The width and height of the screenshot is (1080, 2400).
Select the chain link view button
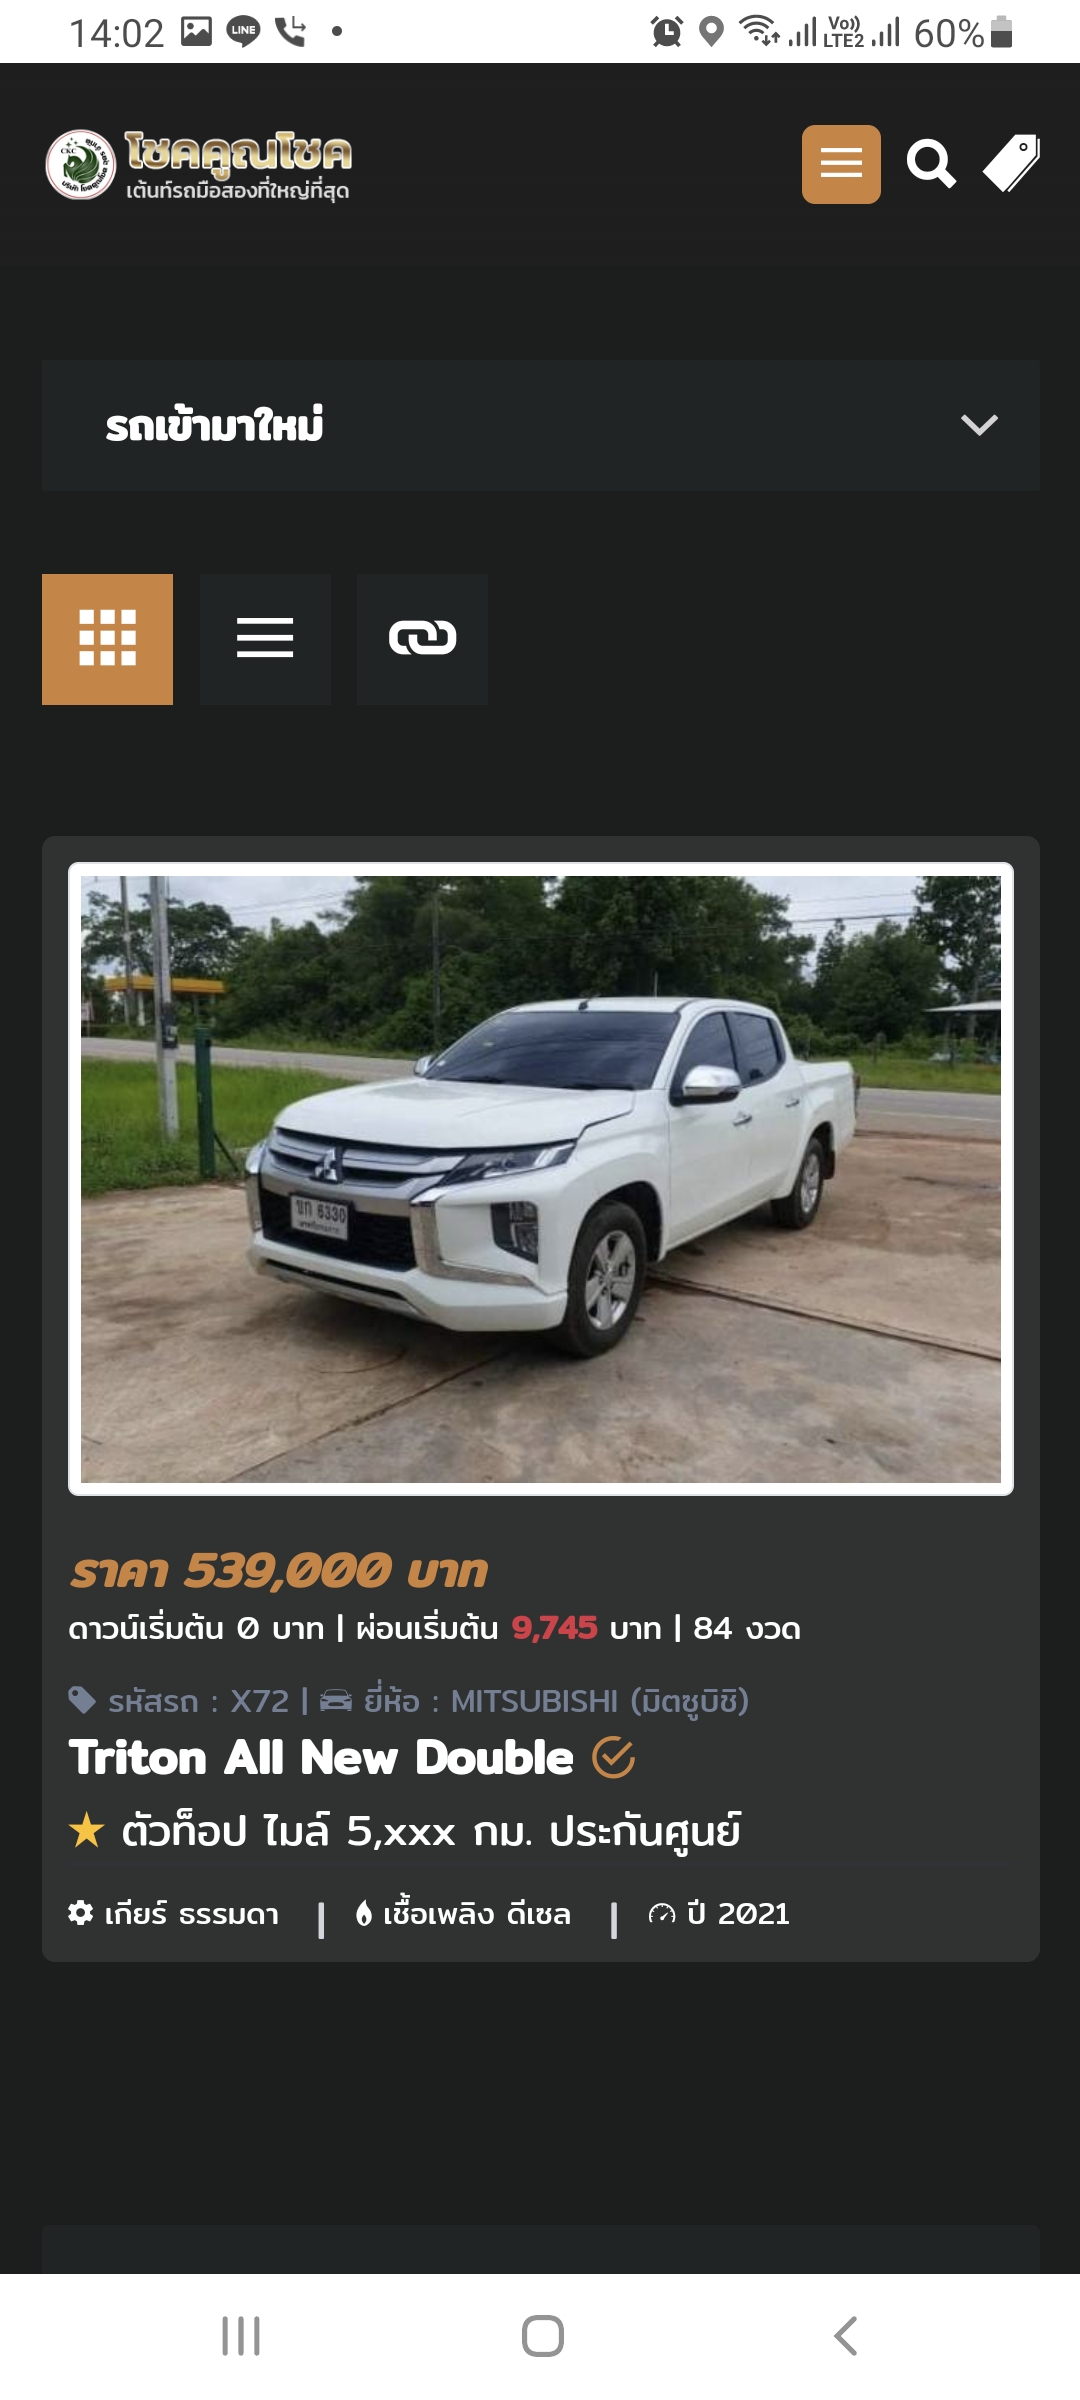tap(422, 639)
